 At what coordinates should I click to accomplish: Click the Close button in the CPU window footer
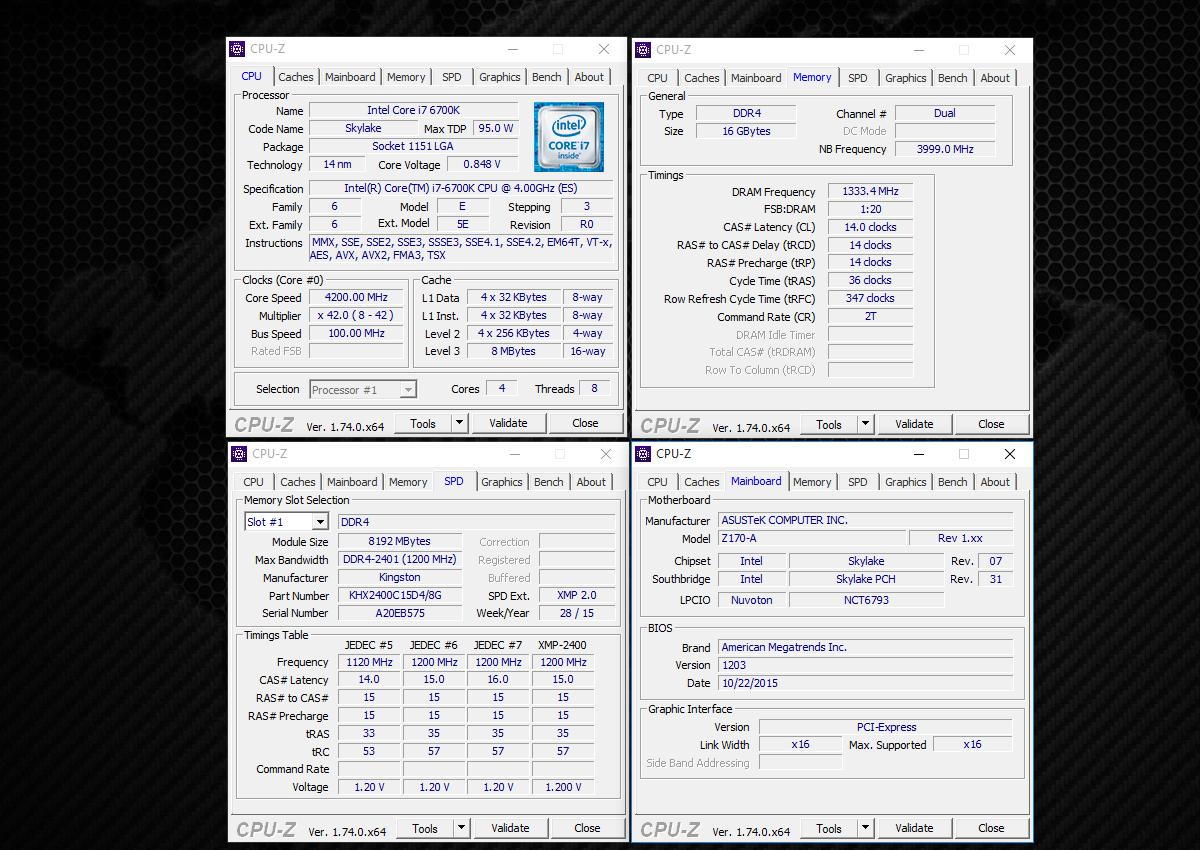click(x=585, y=423)
